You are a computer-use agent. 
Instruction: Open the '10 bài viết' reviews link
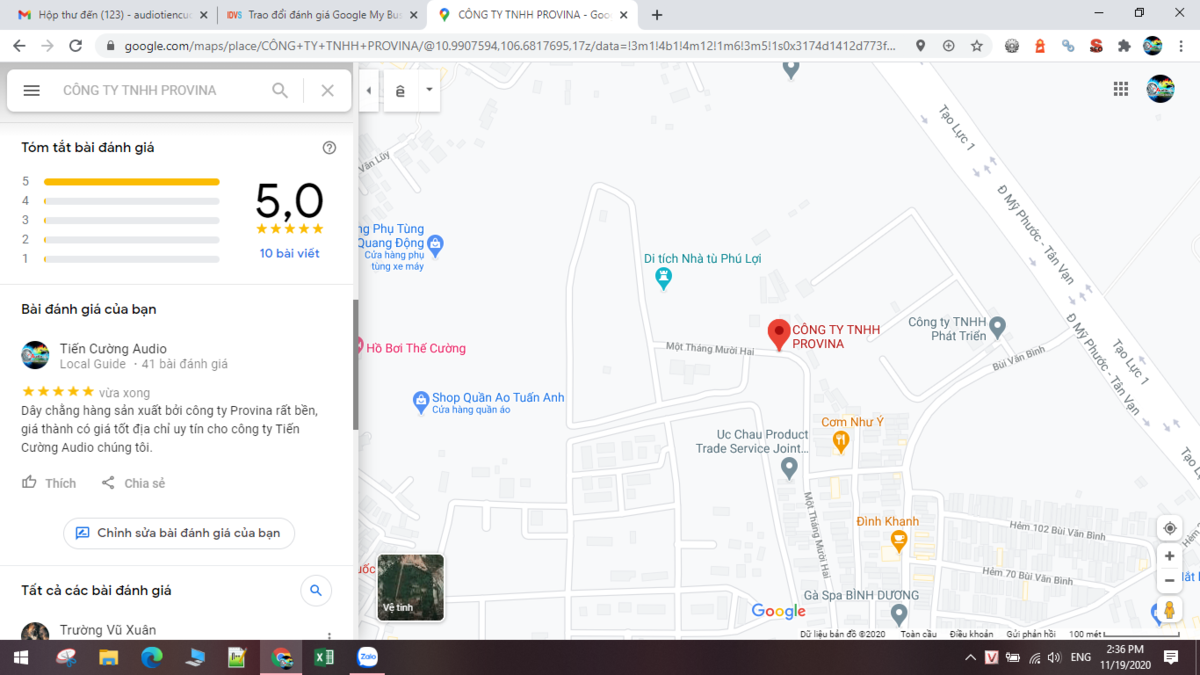coord(289,254)
